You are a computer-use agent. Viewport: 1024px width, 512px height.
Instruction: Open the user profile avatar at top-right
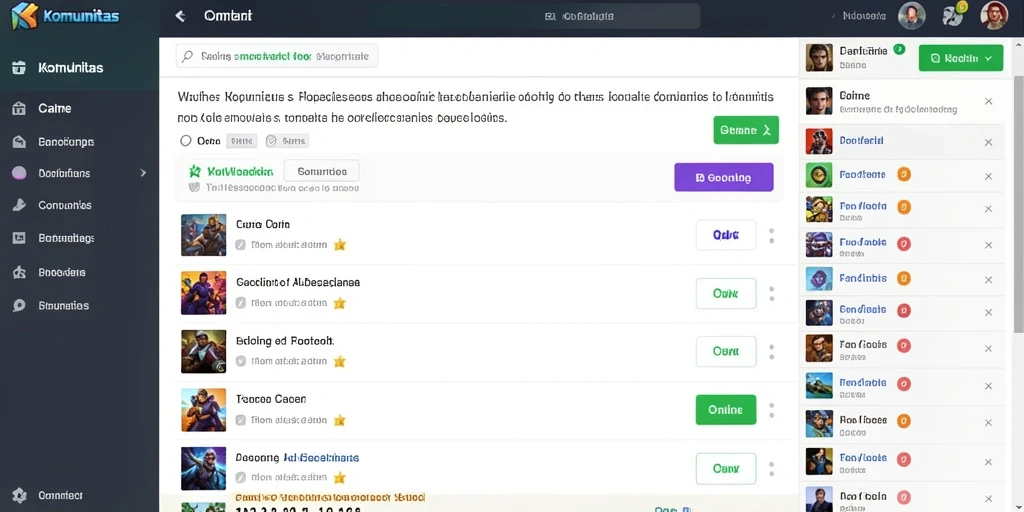[994, 15]
